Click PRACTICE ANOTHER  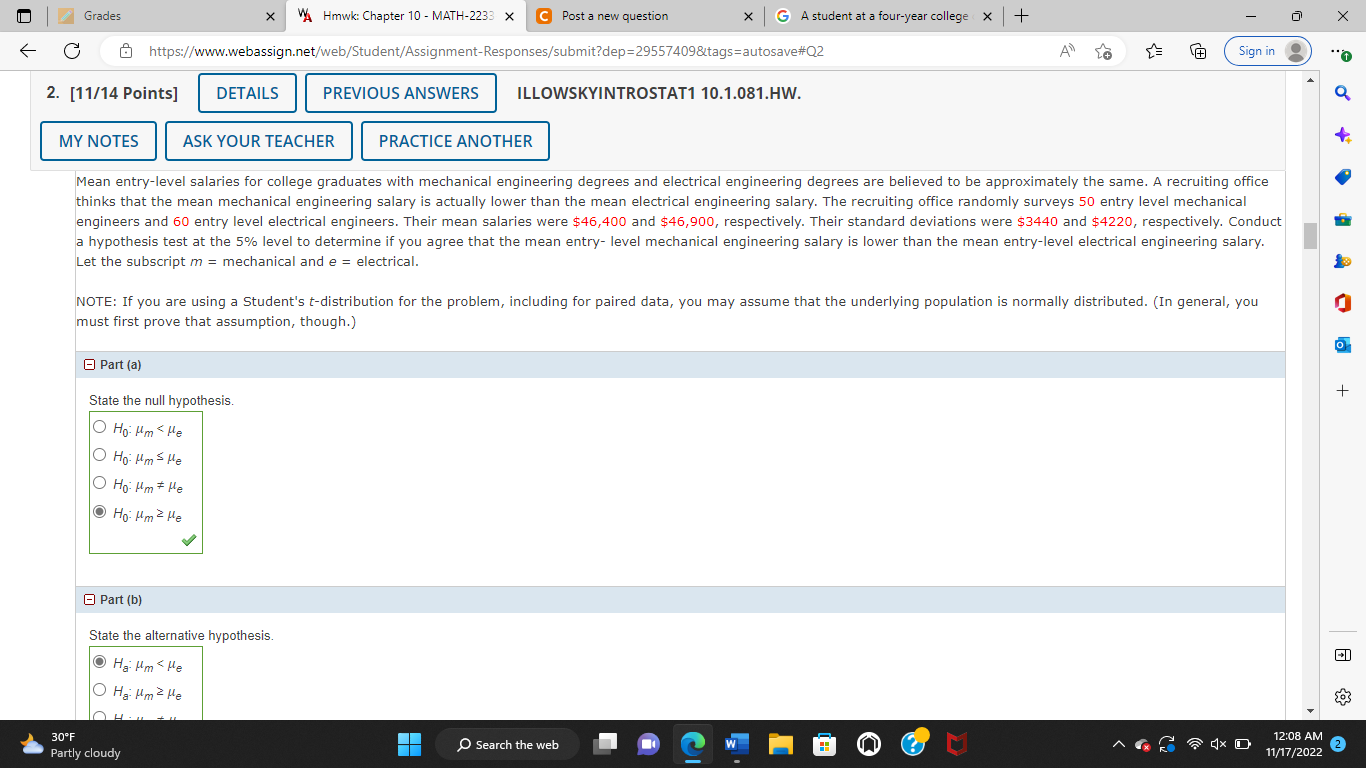pyautogui.click(x=455, y=141)
